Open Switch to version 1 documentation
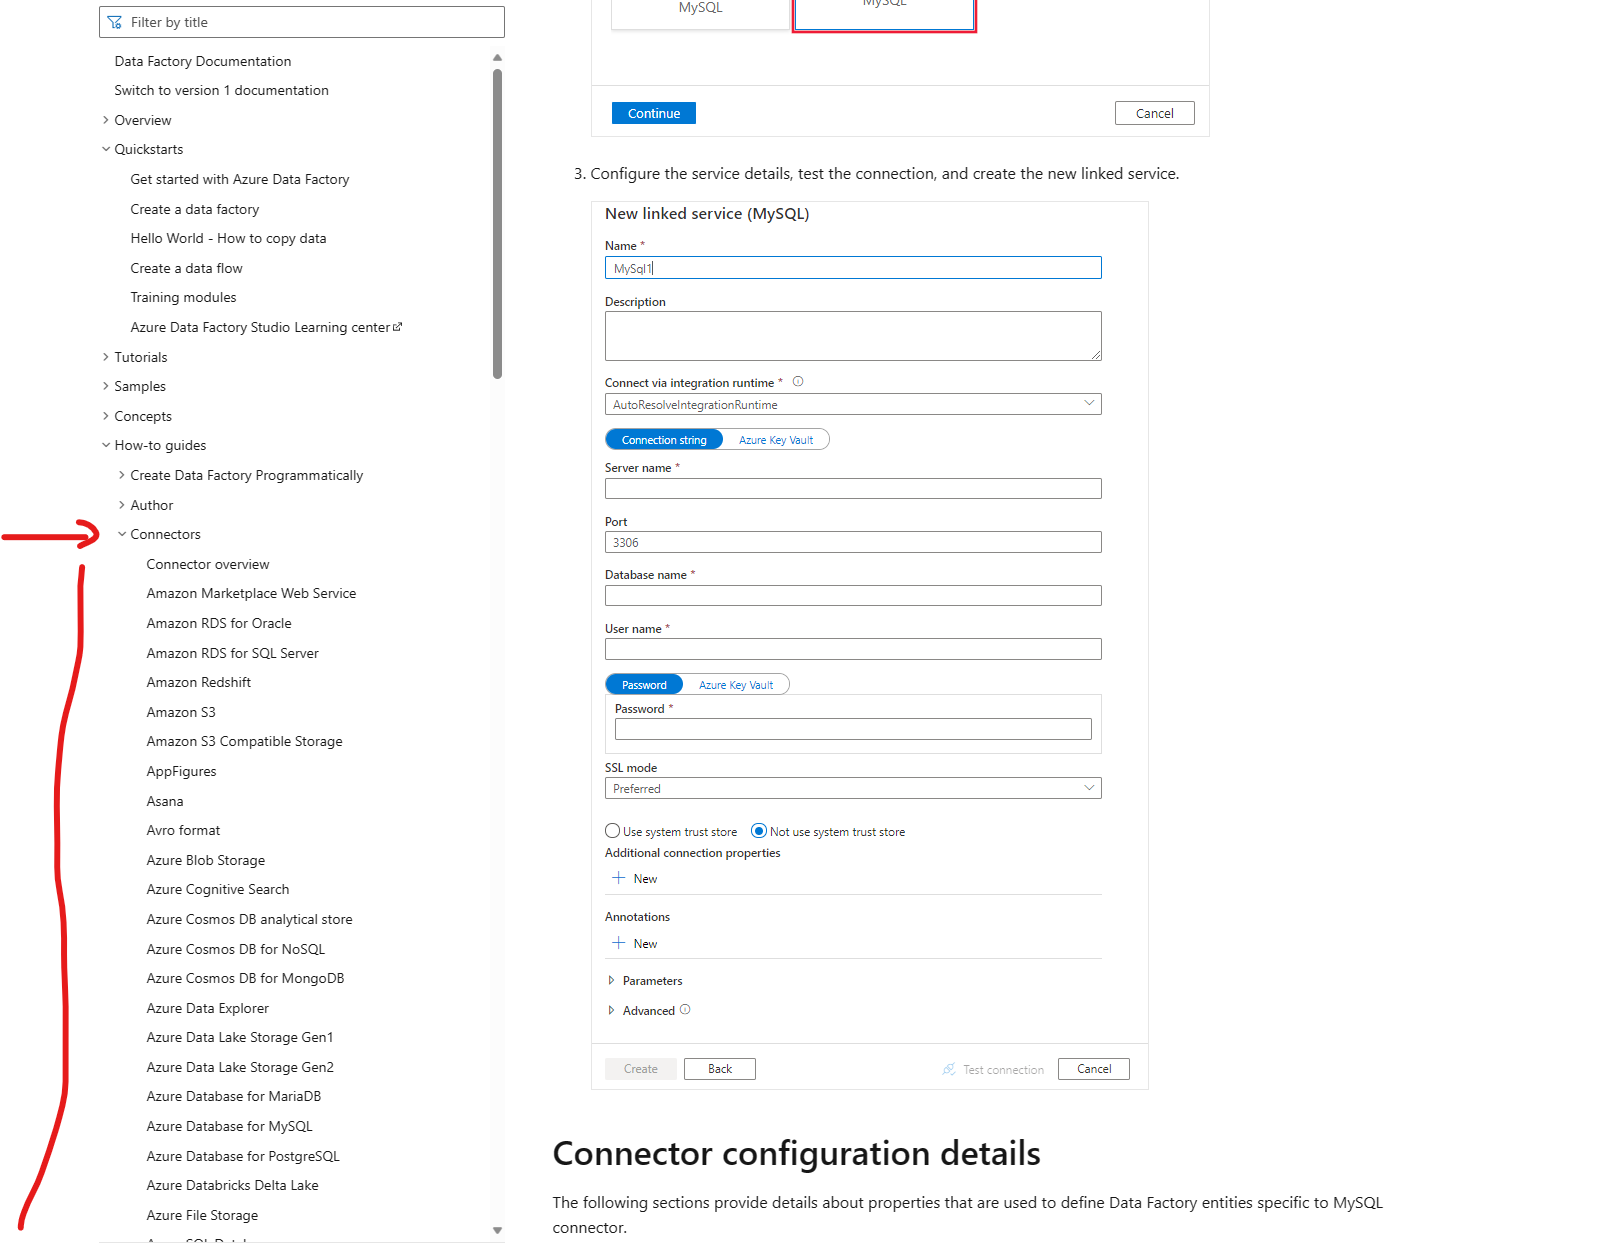The width and height of the screenshot is (1619, 1248). [221, 90]
